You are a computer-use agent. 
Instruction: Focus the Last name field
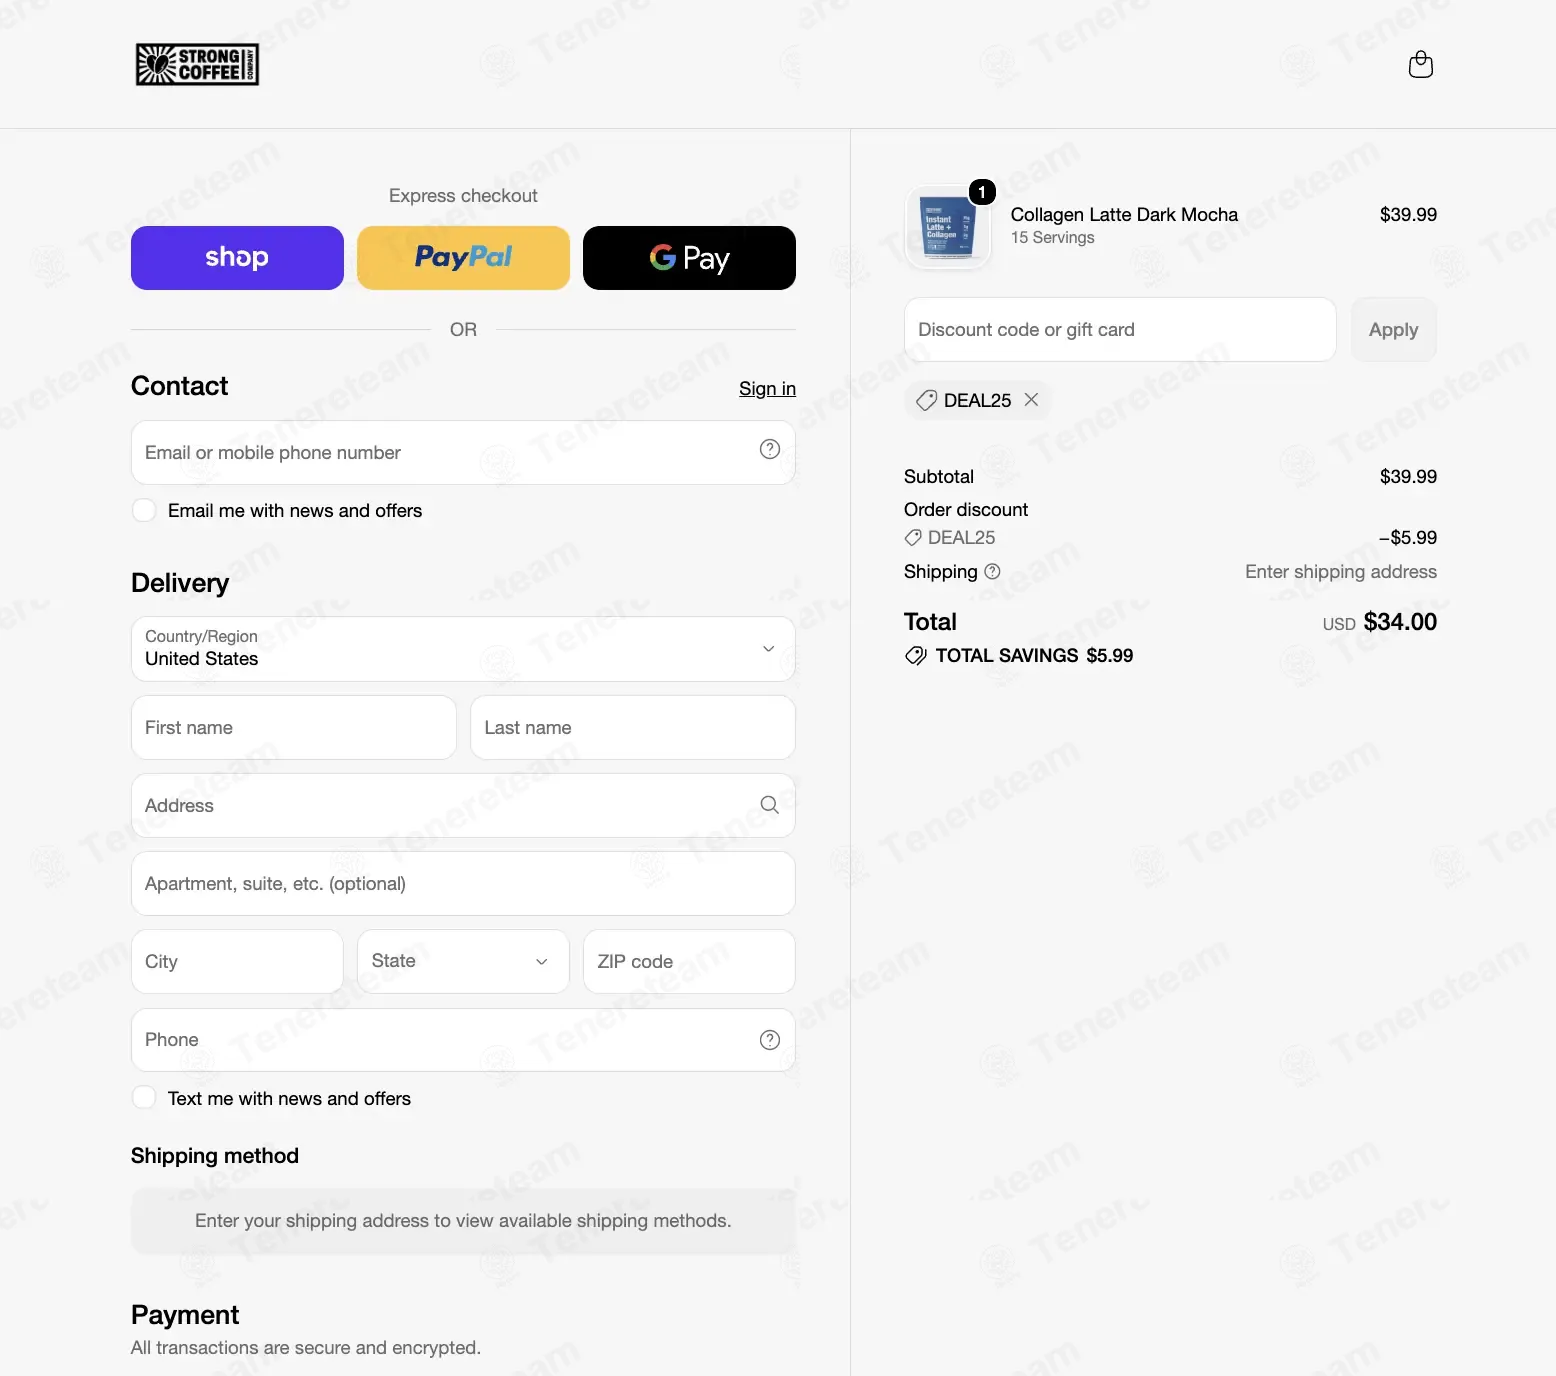coord(633,728)
